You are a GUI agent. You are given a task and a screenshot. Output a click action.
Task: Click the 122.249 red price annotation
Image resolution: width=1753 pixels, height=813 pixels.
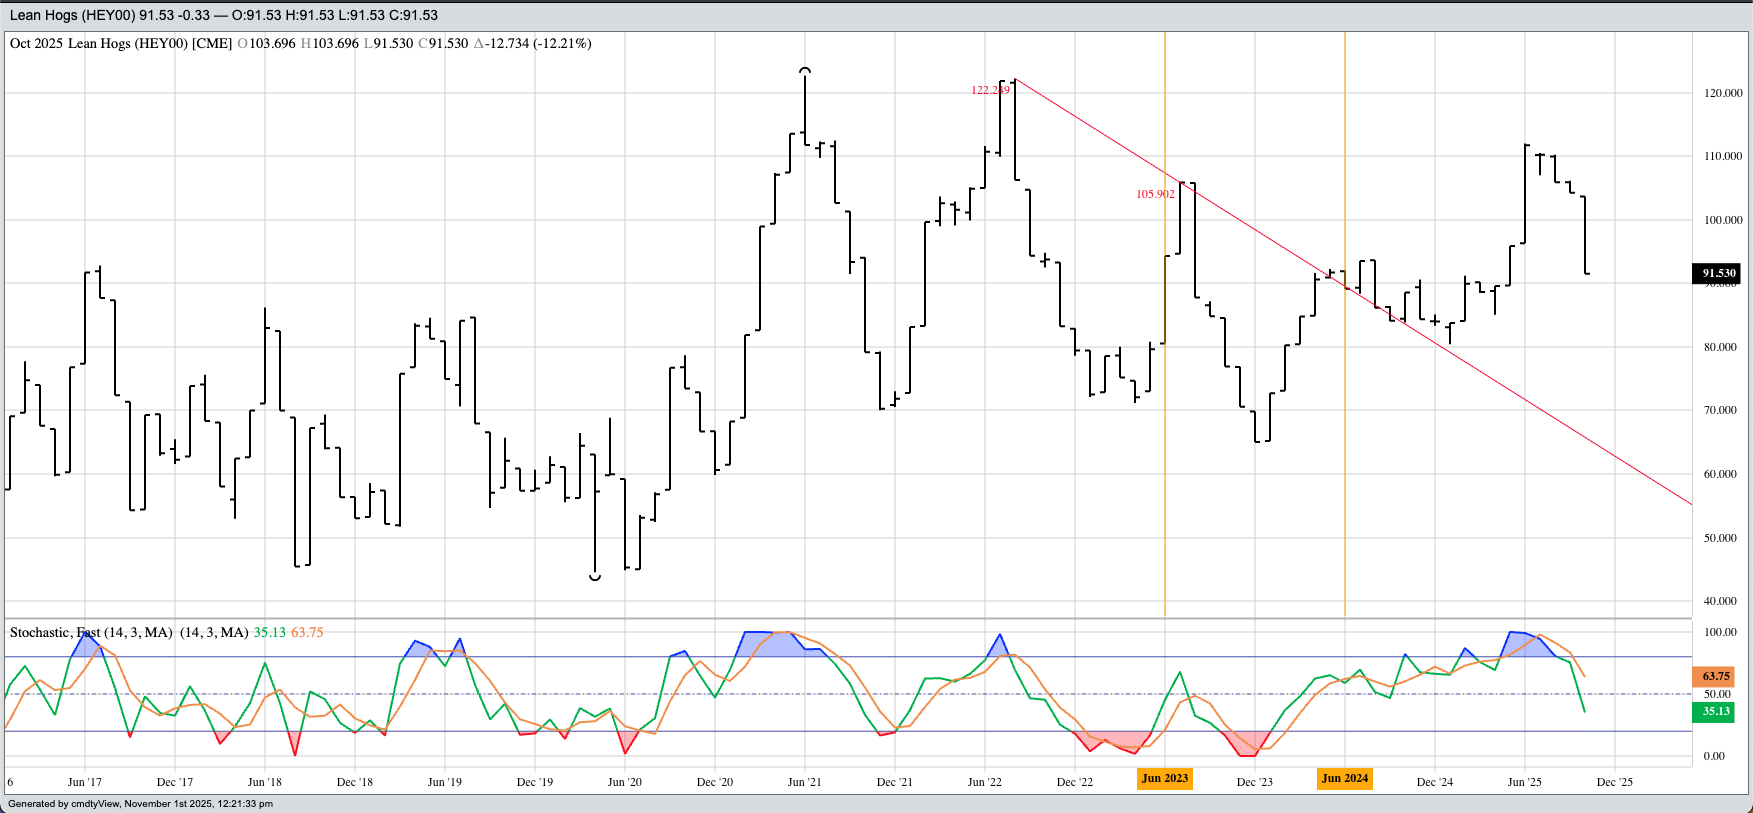(990, 90)
